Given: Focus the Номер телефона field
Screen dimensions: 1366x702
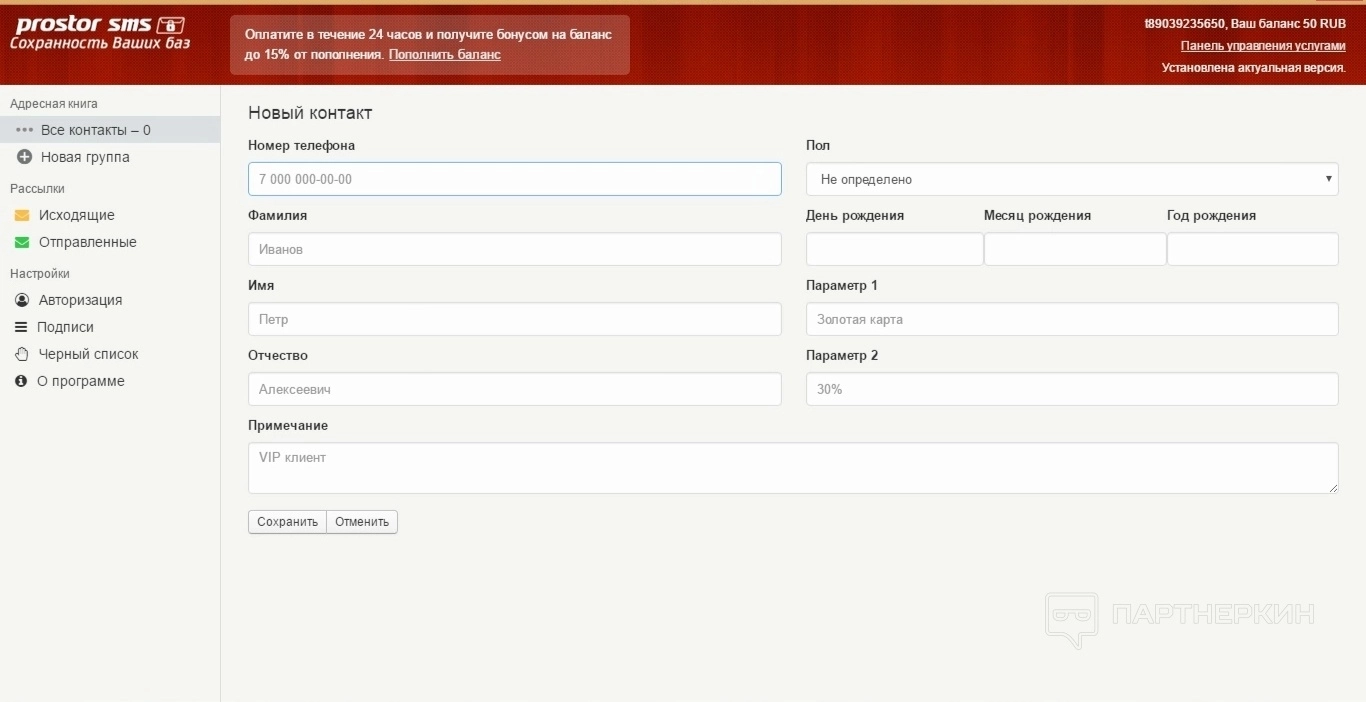Looking at the screenshot, I should tap(515, 179).
